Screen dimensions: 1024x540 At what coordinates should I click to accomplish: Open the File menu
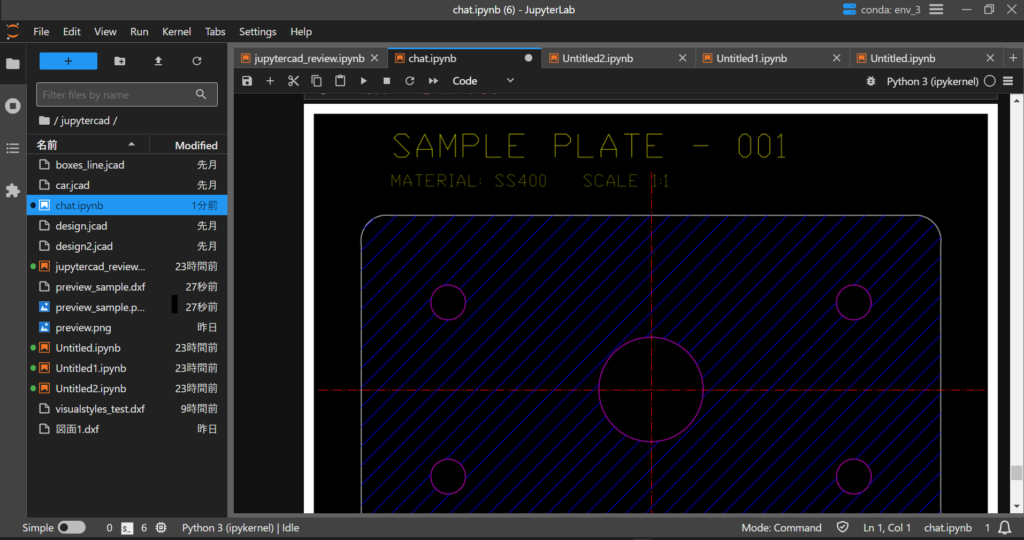(41, 31)
